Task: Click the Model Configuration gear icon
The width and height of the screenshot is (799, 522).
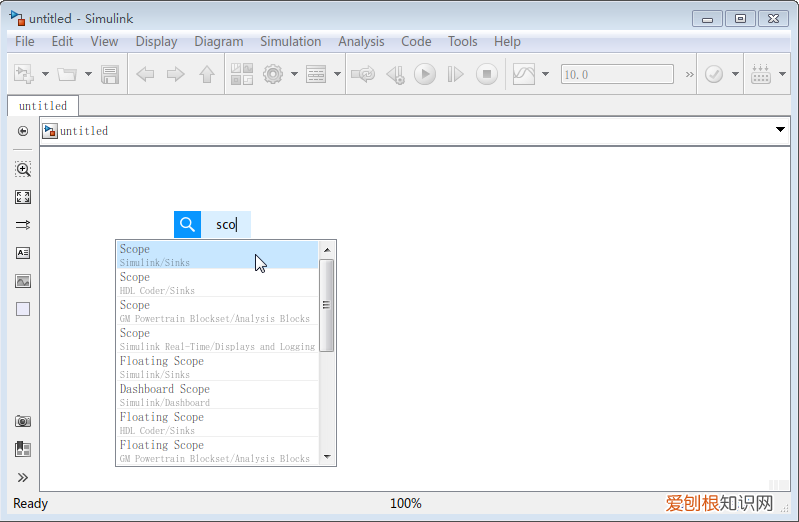Action: [272, 74]
